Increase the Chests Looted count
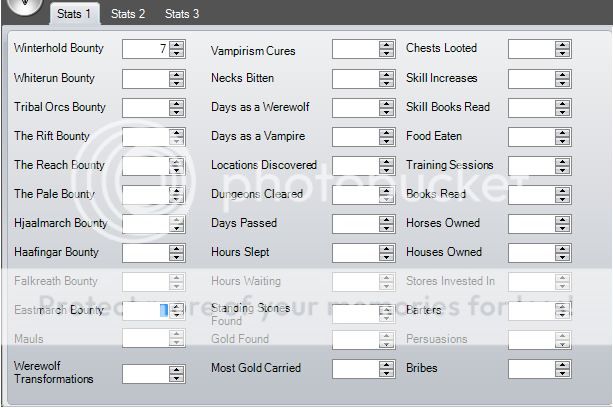Image resolution: width=613 pixels, height=408 pixels. [x=563, y=45]
